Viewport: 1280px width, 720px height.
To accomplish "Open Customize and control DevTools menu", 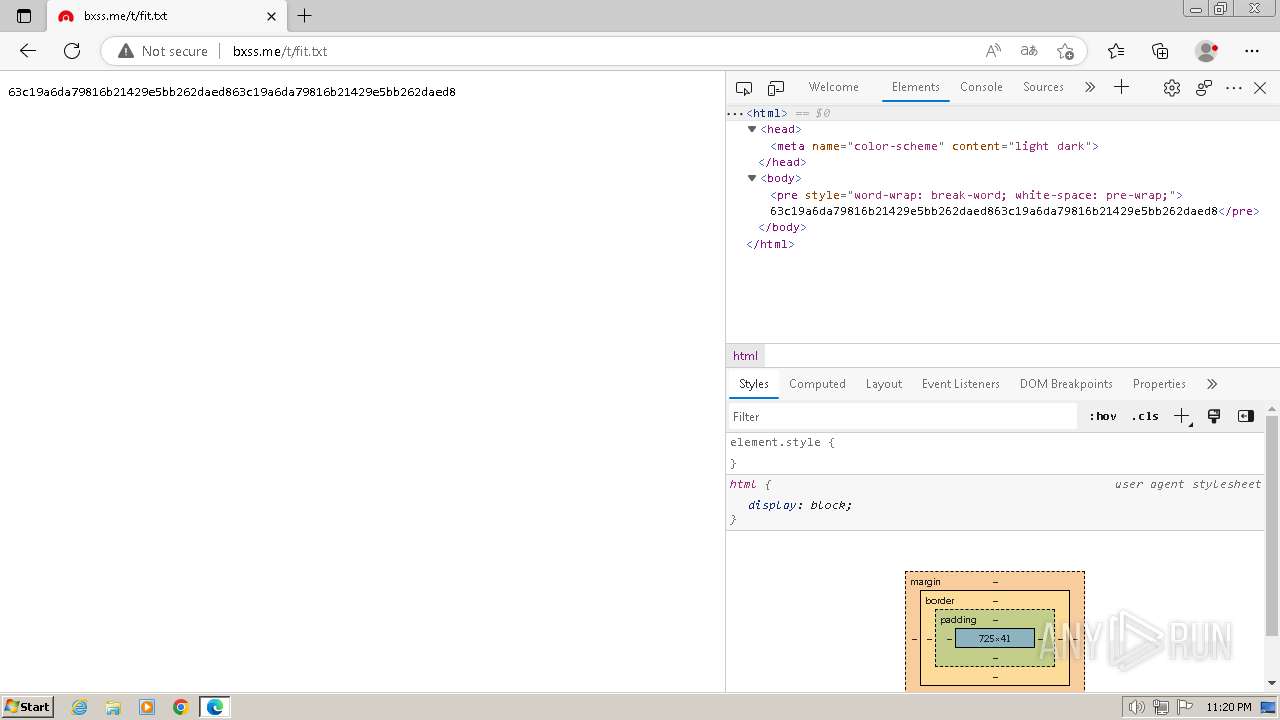I will click(1234, 88).
